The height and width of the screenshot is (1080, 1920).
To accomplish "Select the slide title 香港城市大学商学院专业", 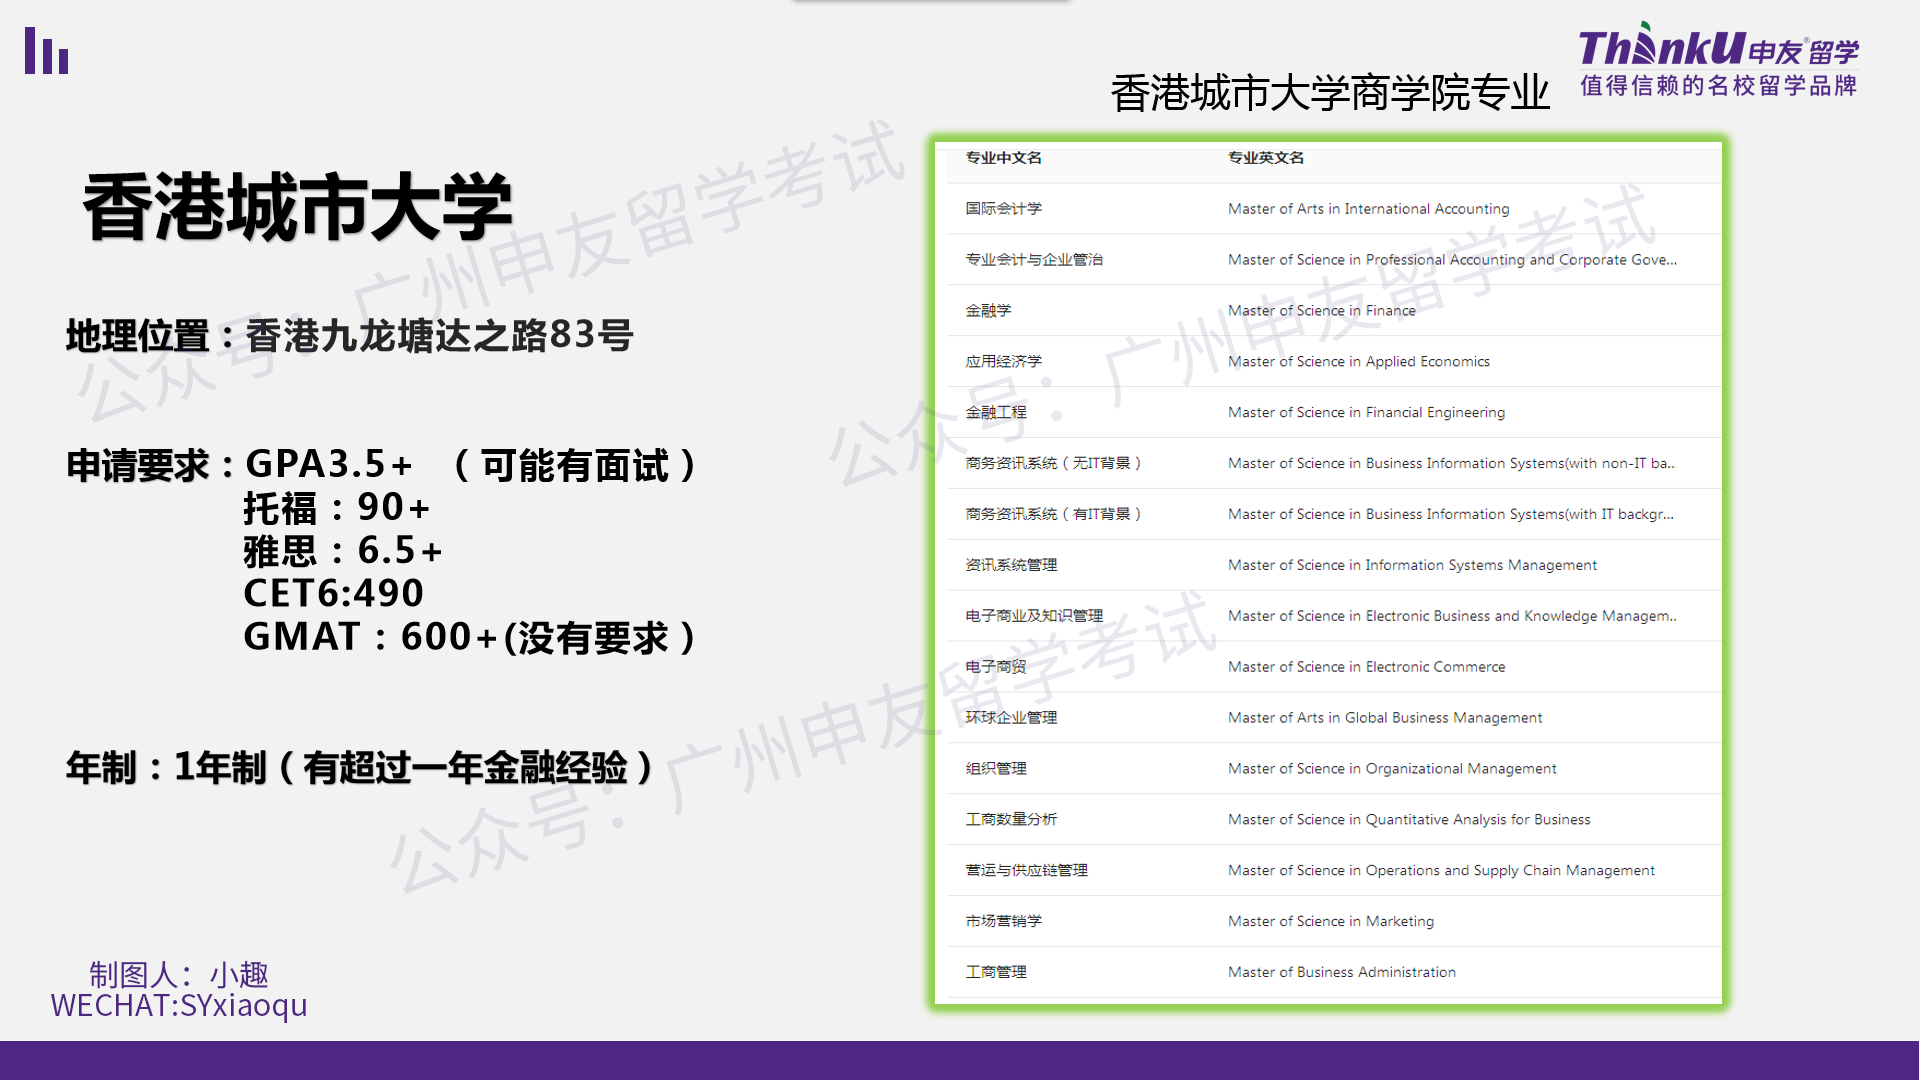I will [1329, 93].
